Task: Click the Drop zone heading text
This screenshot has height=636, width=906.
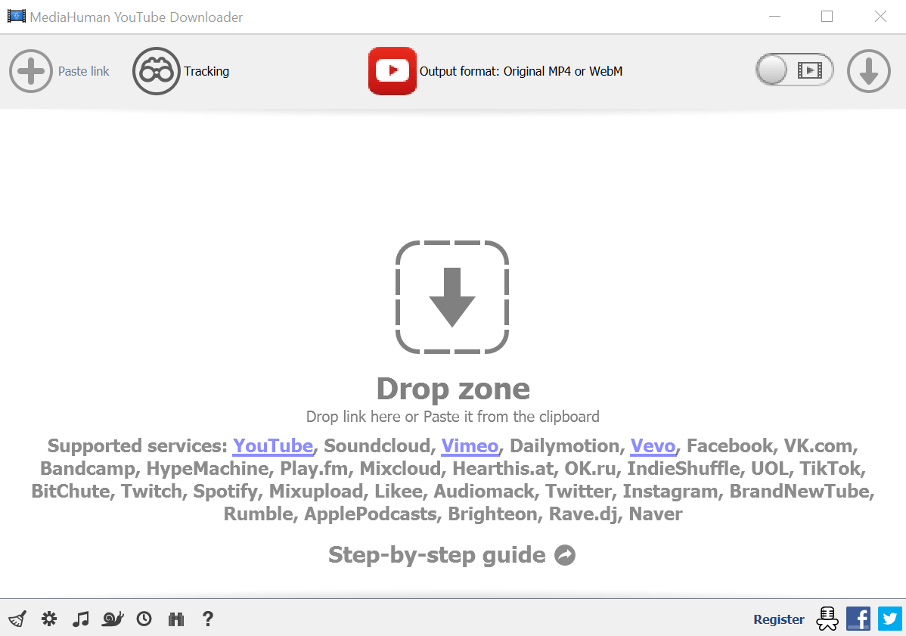Action: 453,389
